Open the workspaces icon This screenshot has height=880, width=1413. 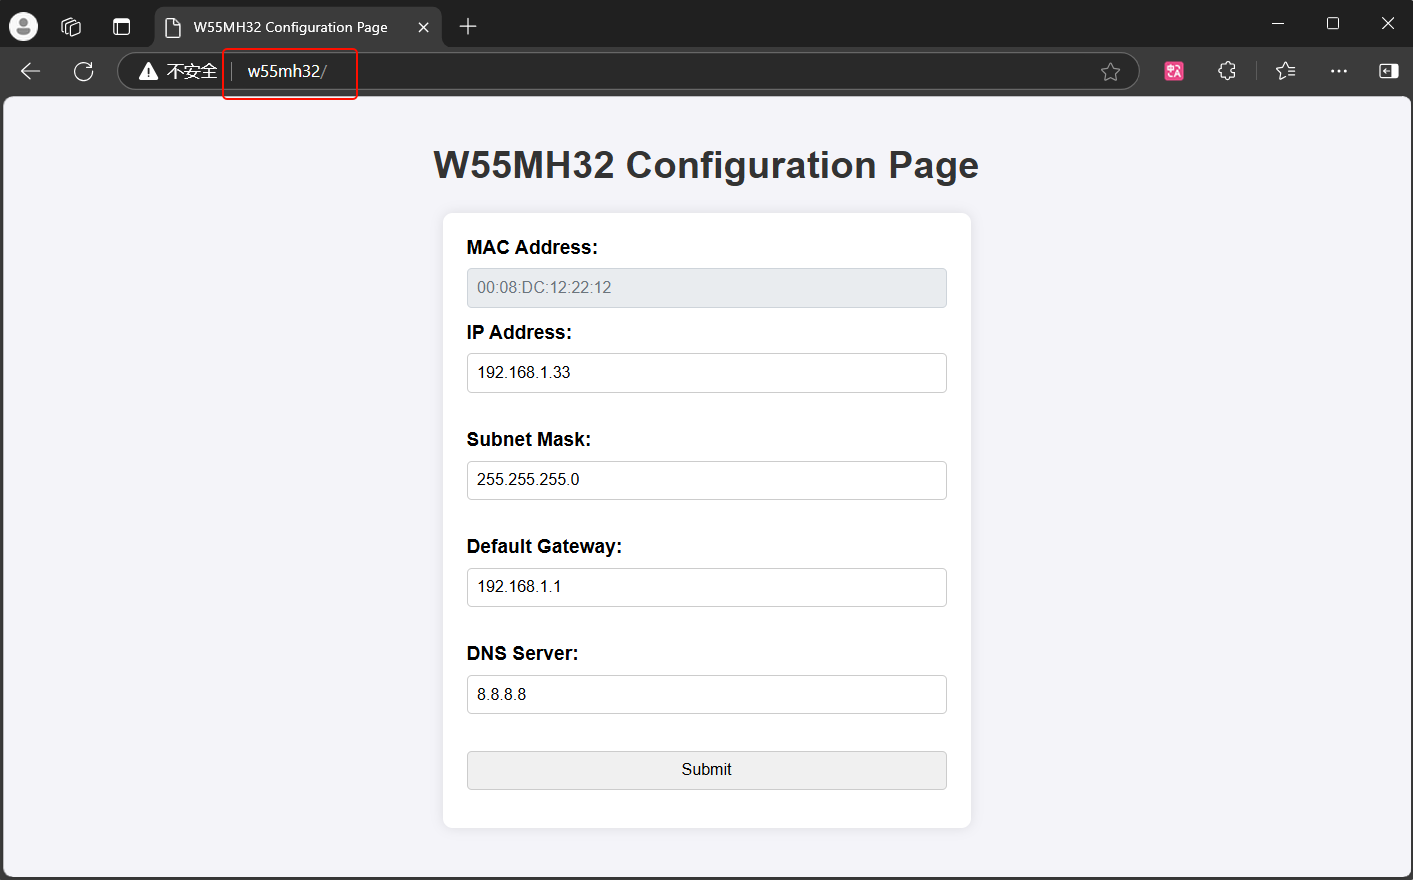(71, 27)
